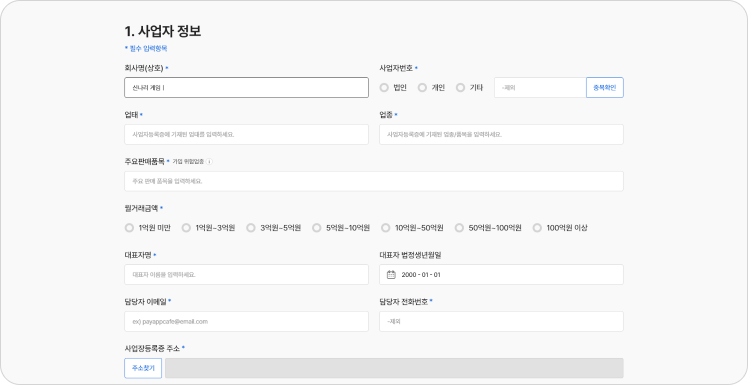Select the 기타 radio button
Image resolution: width=748 pixels, height=385 pixels.
(460, 88)
